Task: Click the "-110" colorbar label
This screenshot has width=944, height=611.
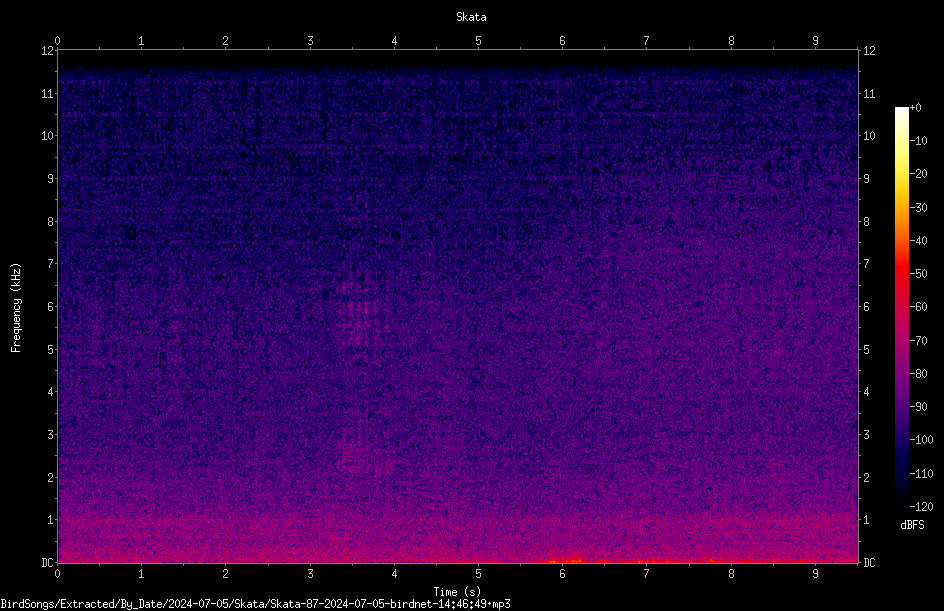Action: (922, 474)
